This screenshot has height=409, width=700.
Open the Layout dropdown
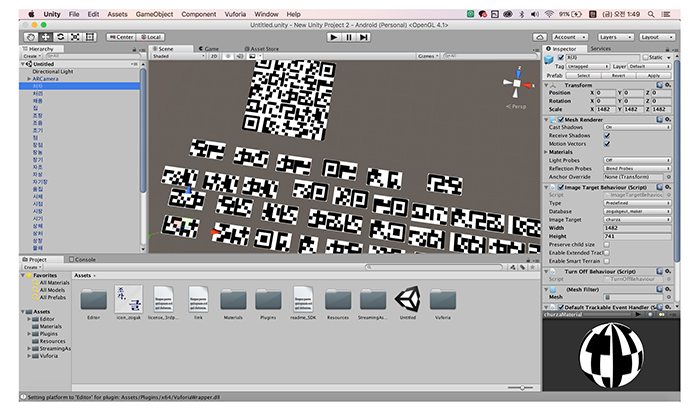(657, 37)
